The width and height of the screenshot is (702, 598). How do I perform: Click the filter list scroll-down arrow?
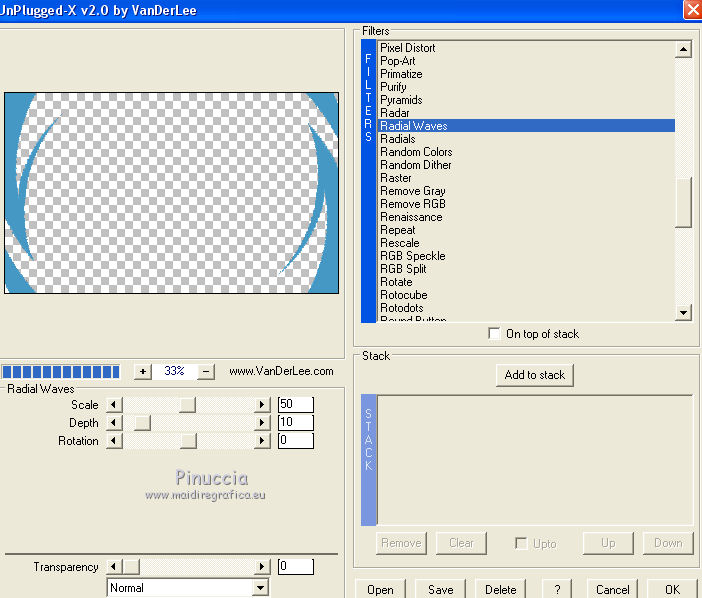click(683, 312)
